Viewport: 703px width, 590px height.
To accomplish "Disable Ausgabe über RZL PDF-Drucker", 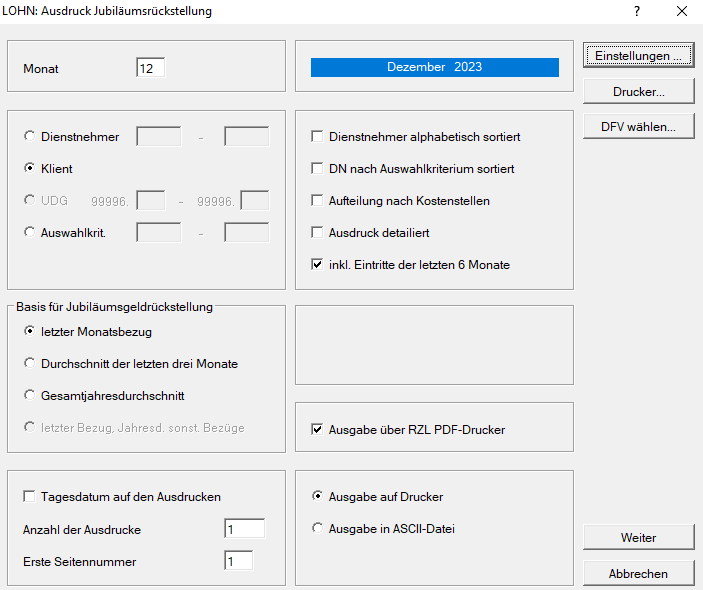I will (x=318, y=430).
